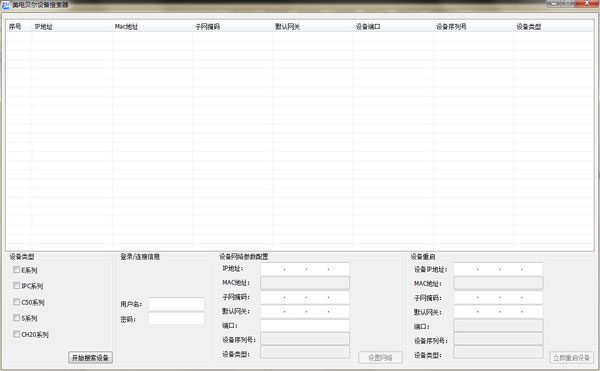The image size is (600, 371).
Task: Click the IP地址 field under 设备网络参数配置
Action: [x=305, y=269]
